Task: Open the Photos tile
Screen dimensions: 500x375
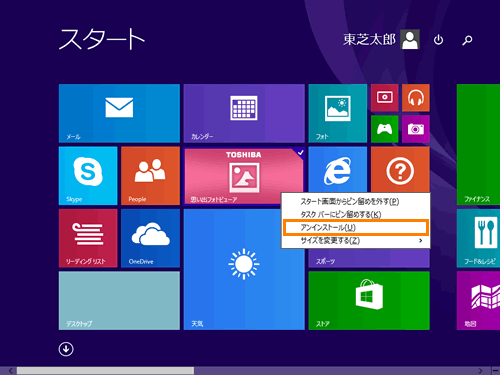Action: pos(338,113)
